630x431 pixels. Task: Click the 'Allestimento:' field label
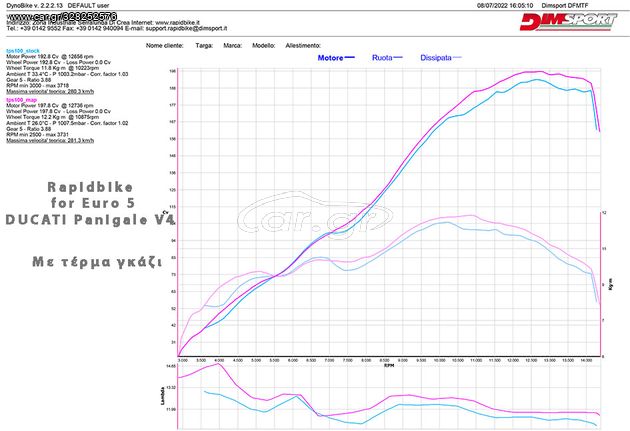coord(303,45)
